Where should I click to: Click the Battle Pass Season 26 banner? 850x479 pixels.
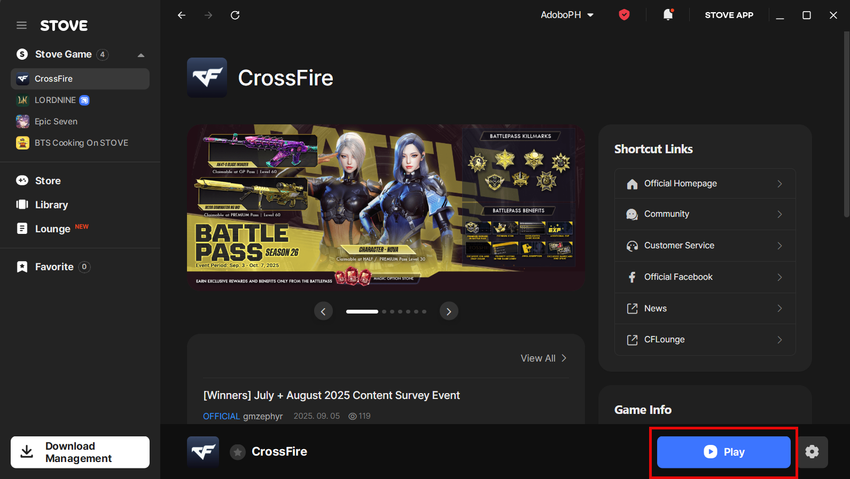386,207
